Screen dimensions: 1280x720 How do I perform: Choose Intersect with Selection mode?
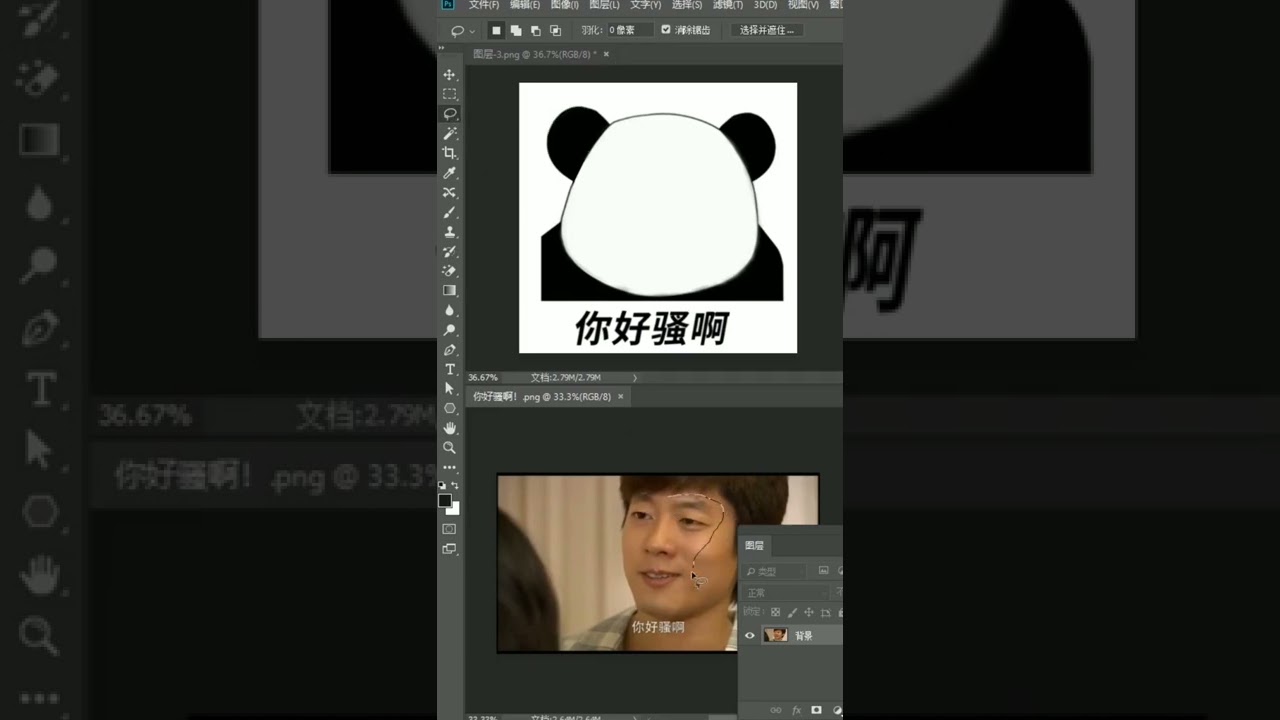[555, 30]
